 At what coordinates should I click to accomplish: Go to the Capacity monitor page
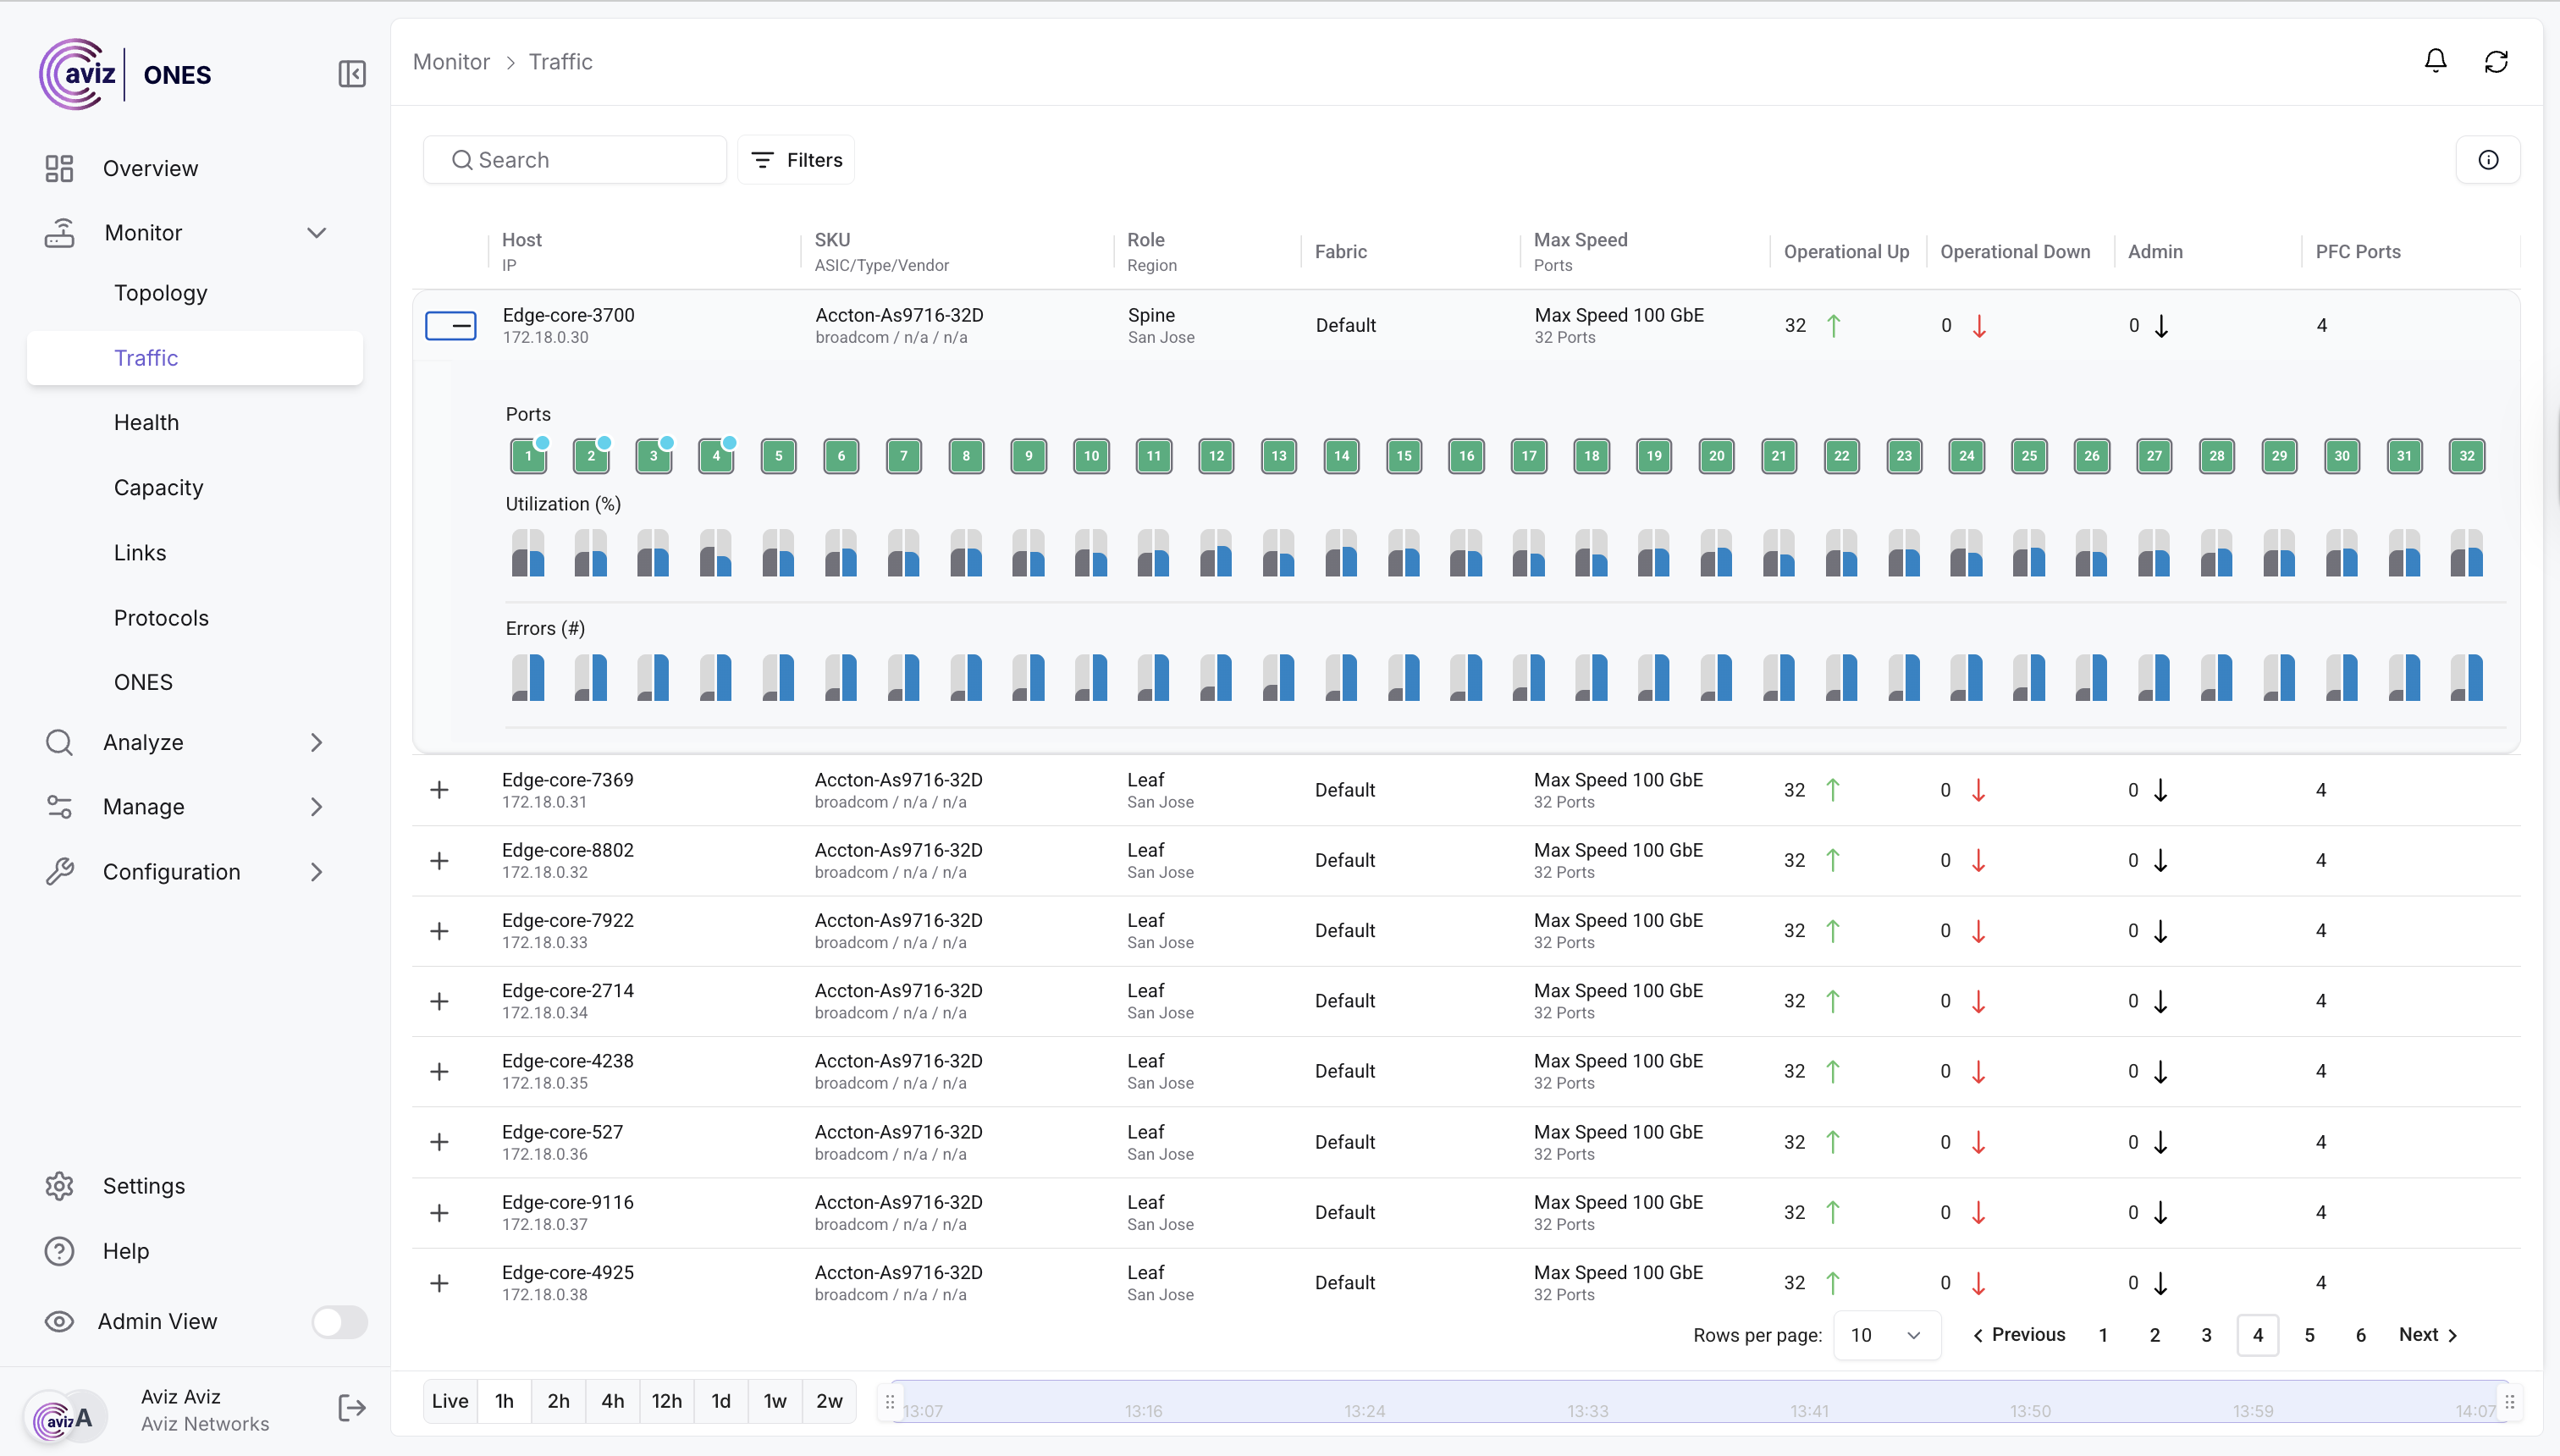click(x=158, y=487)
